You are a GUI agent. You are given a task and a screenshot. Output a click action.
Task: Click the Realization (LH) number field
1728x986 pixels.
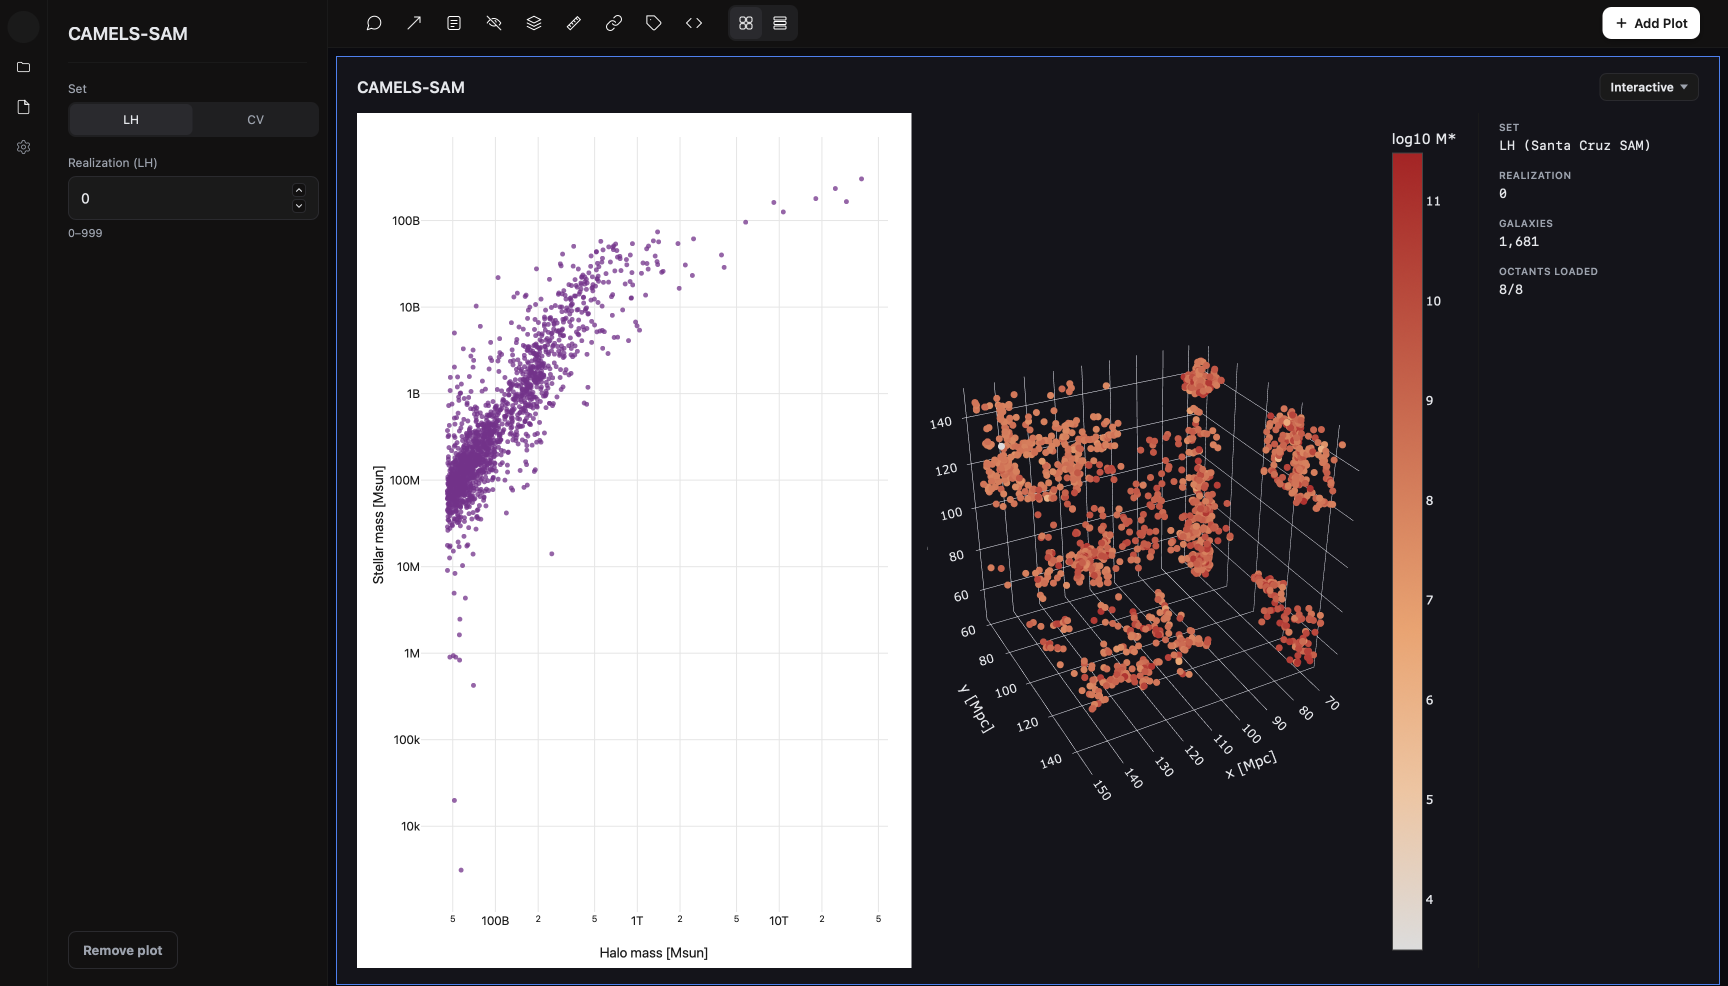tap(193, 198)
